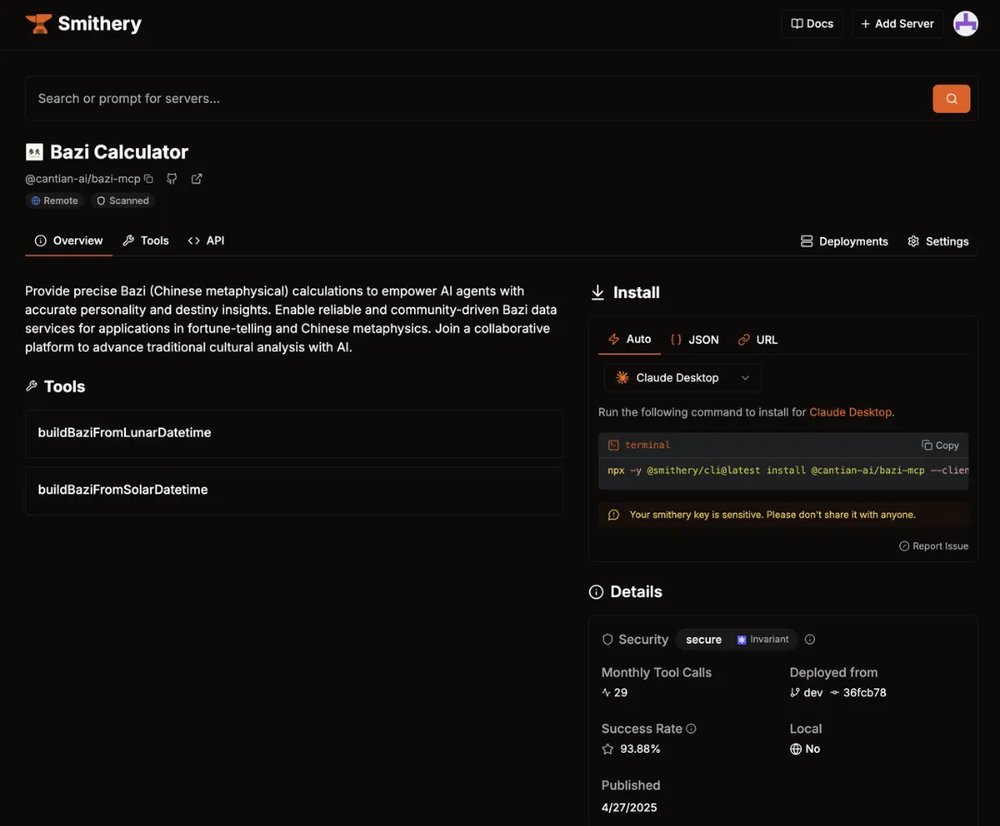The image size is (1000, 826).
Task: Click the 36fcb78 commit hash
Action: (864, 693)
